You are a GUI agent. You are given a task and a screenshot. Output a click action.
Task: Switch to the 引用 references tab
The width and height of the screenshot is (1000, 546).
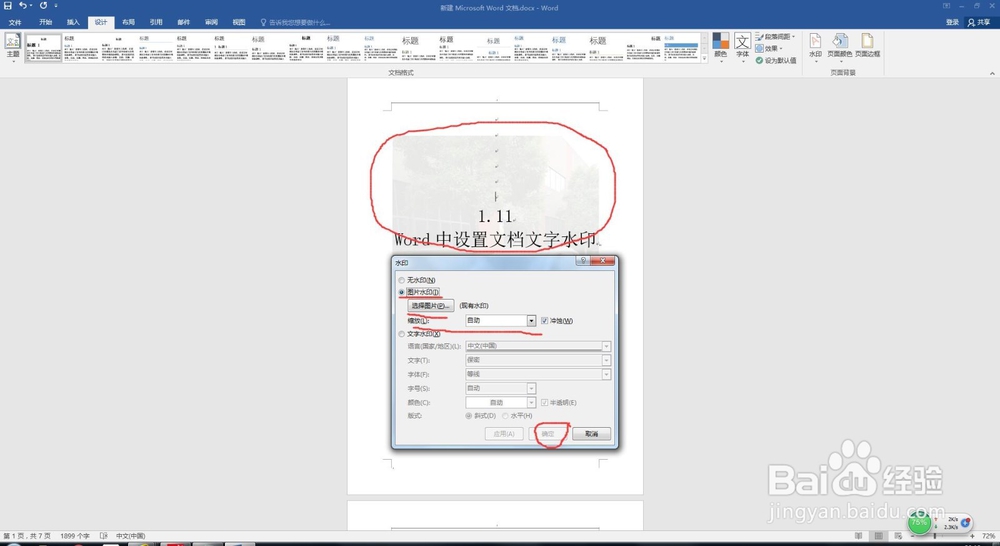tap(156, 22)
